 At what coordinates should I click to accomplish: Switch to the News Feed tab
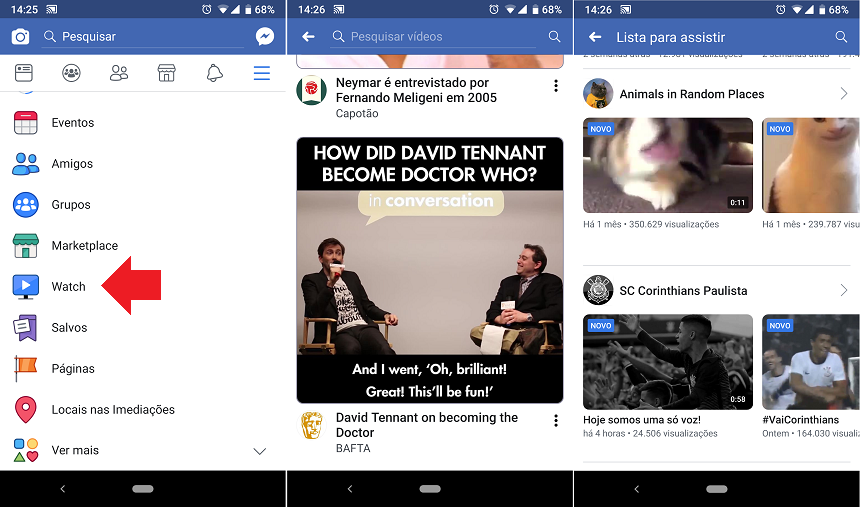click(x=24, y=72)
